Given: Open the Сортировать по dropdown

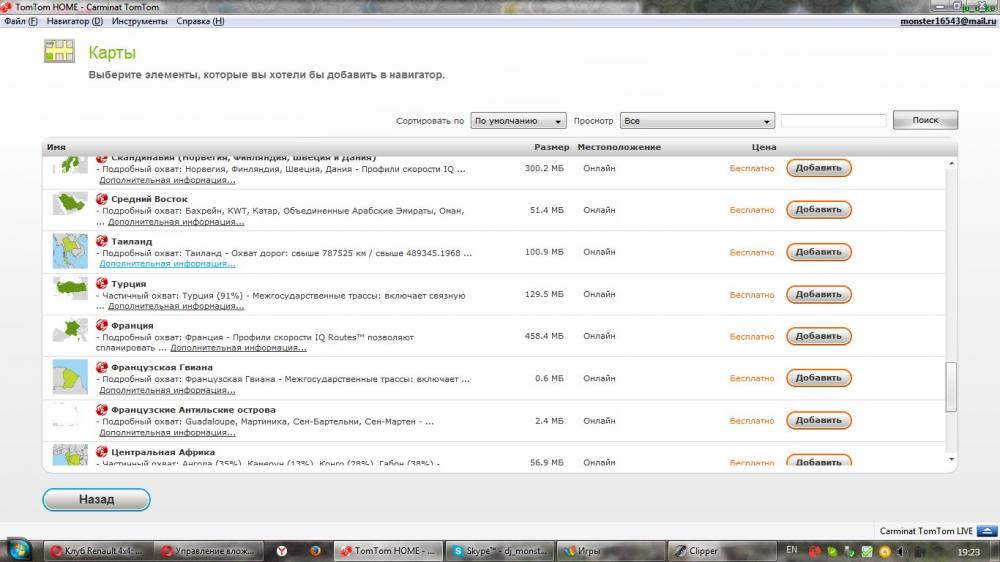Looking at the screenshot, I should [518, 121].
